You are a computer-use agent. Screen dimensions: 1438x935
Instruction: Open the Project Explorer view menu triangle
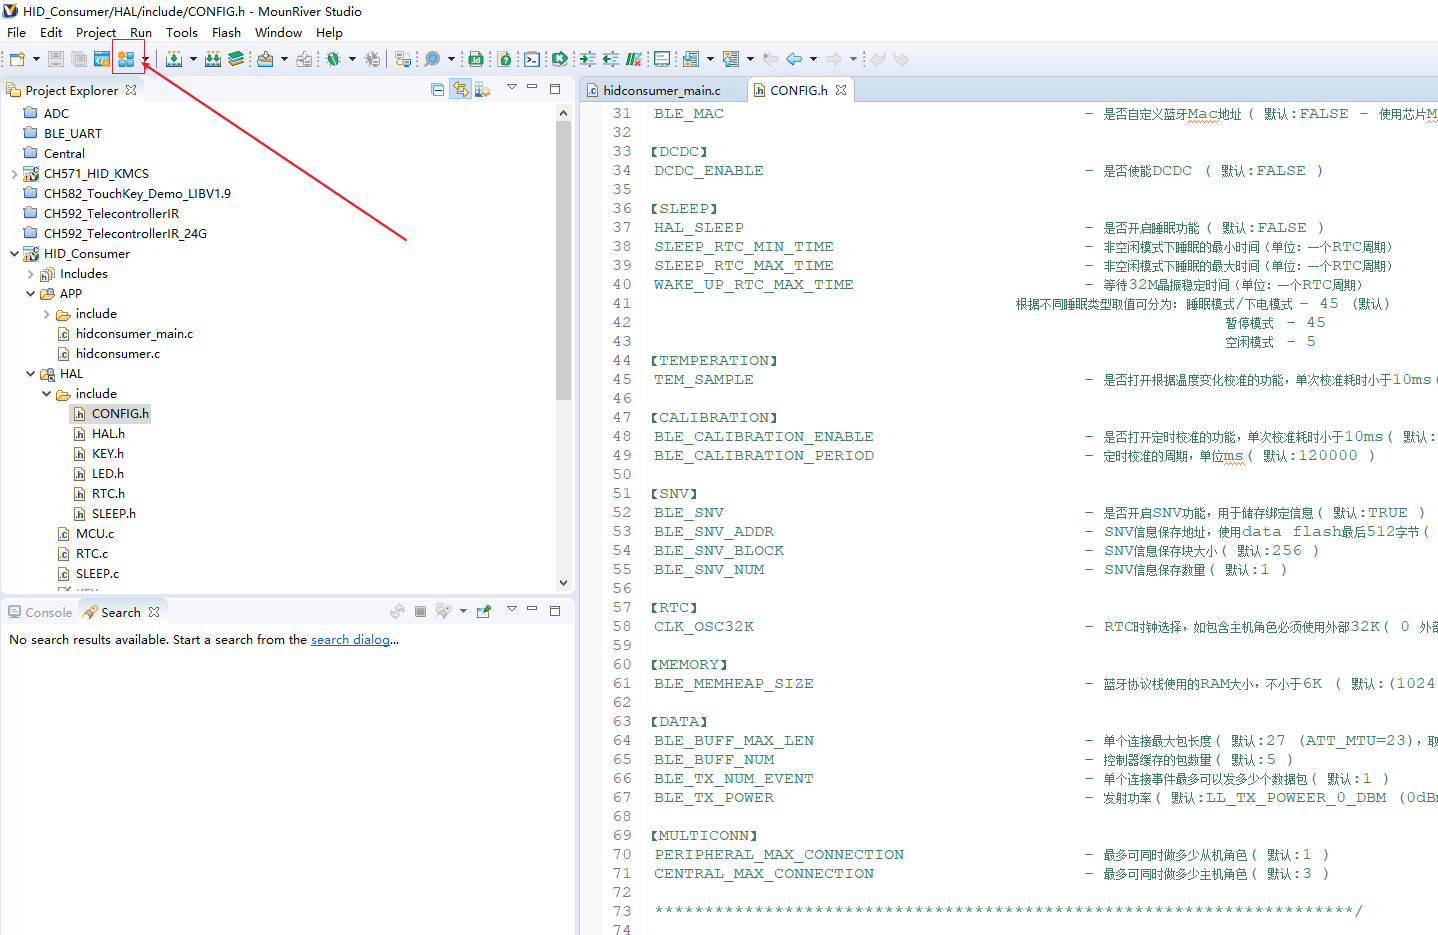click(x=511, y=87)
